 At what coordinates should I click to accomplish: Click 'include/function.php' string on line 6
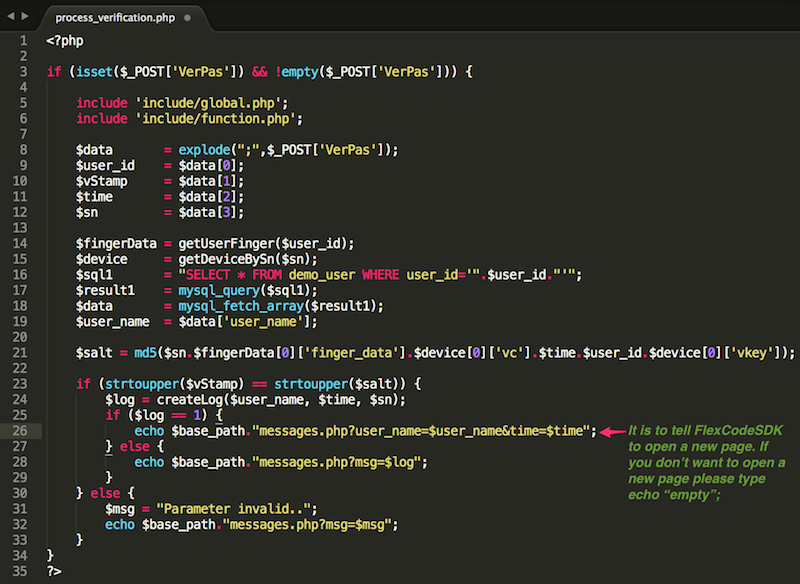point(215,119)
